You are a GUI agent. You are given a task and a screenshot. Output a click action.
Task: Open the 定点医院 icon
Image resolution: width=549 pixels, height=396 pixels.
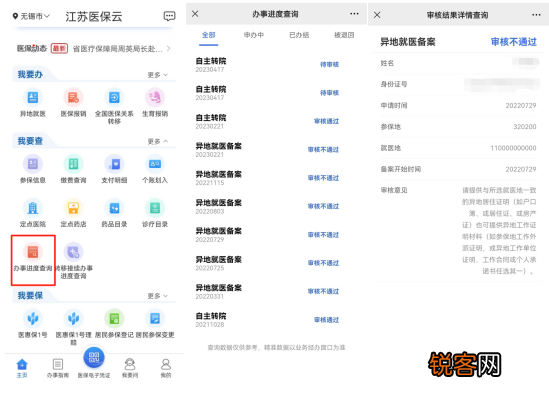[x=33, y=208]
